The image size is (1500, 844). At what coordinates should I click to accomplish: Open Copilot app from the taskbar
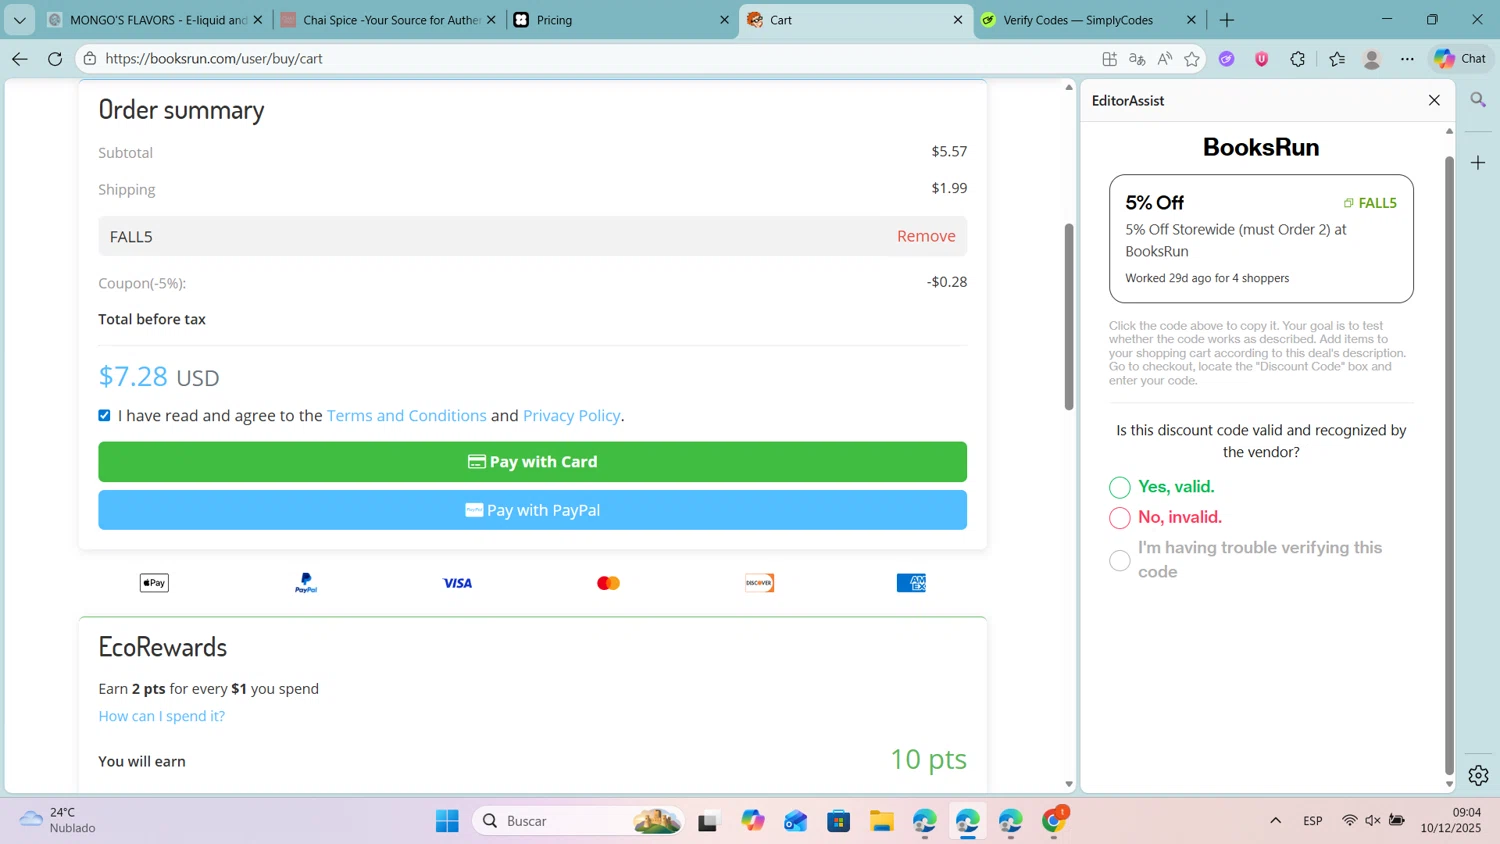(x=752, y=821)
